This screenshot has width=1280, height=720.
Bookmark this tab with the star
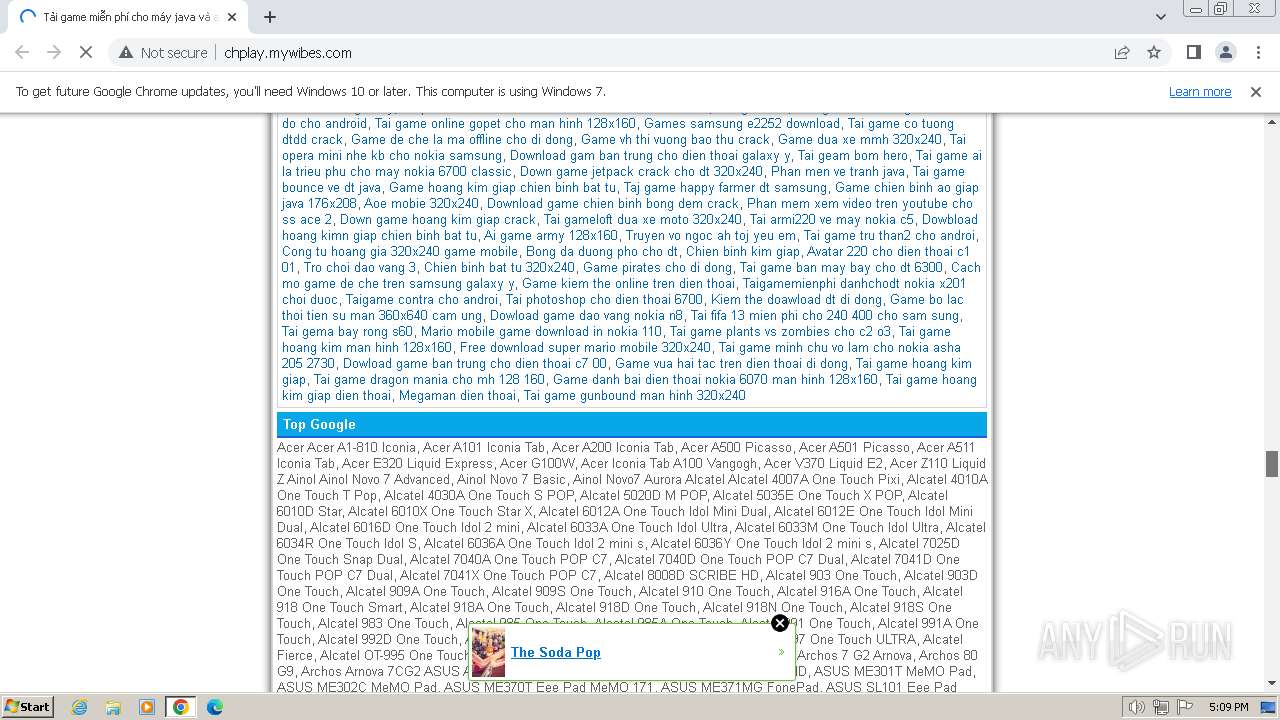pyautogui.click(x=1154, y=53)
